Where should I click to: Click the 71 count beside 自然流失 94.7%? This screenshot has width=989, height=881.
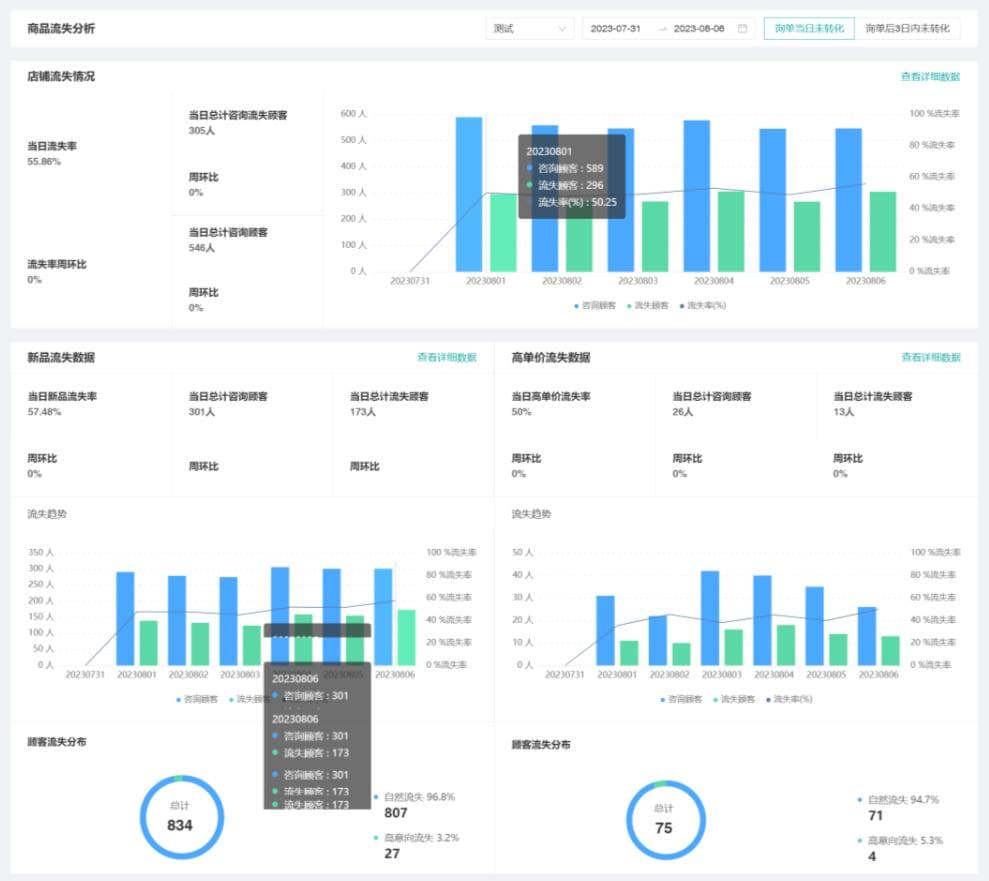pos(875,816)
